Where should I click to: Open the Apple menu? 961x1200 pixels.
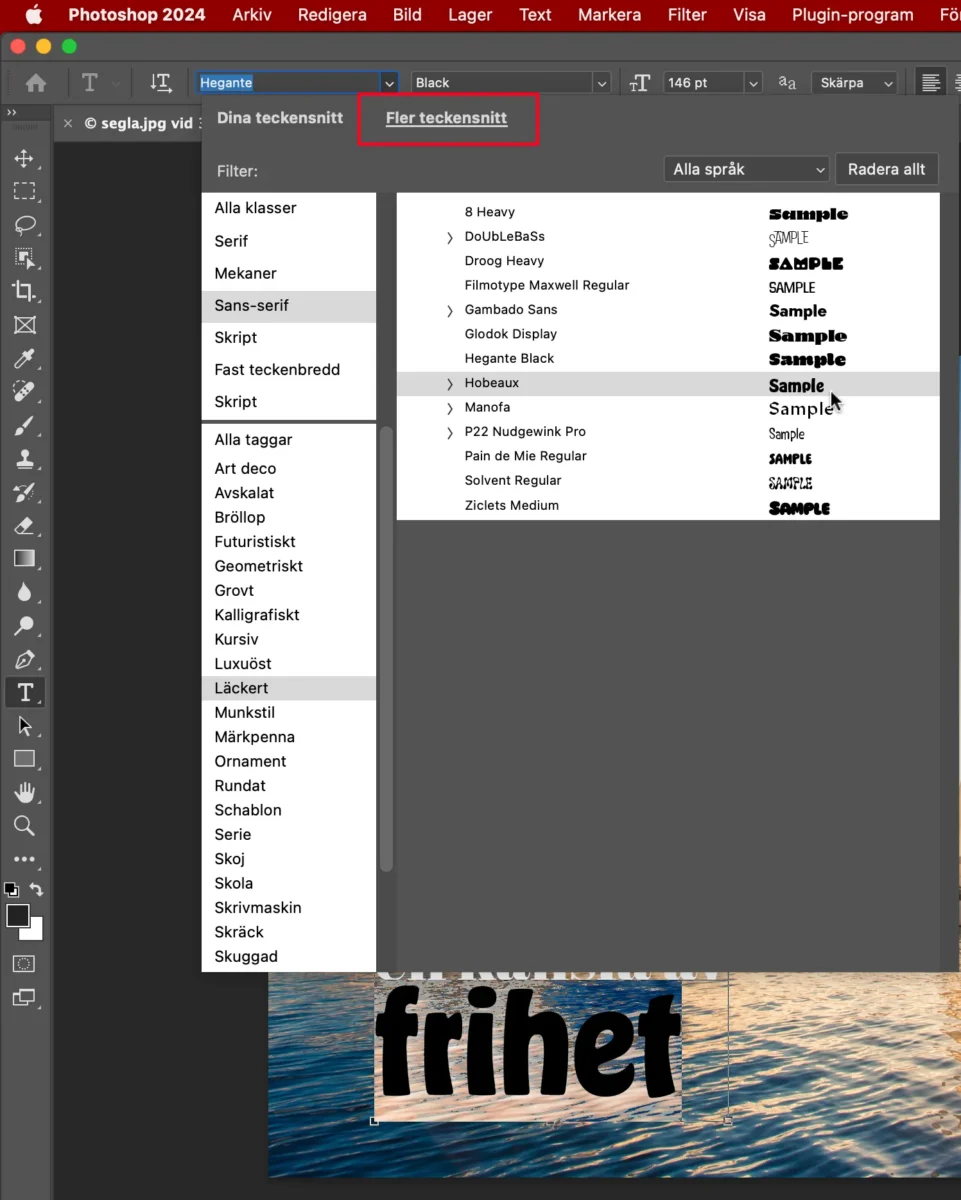pyautogui.click(x=33, y=15)
